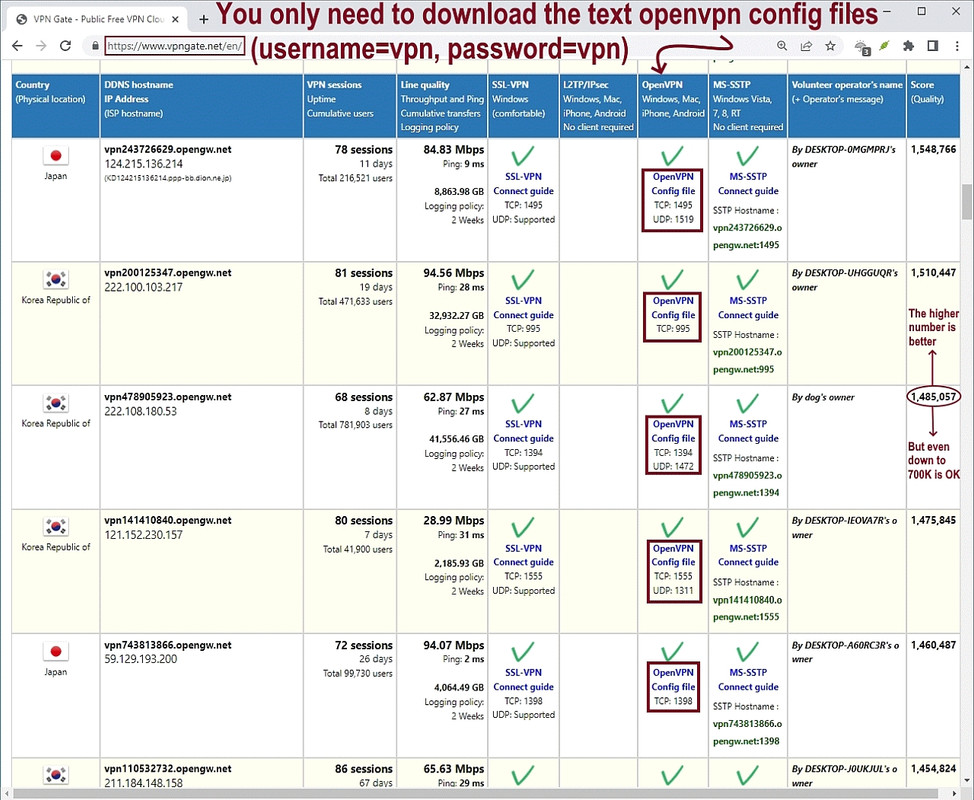This screenshot has height=800, width=974.
Task: Toggle the browser side panel
Action: click(932, 45)
